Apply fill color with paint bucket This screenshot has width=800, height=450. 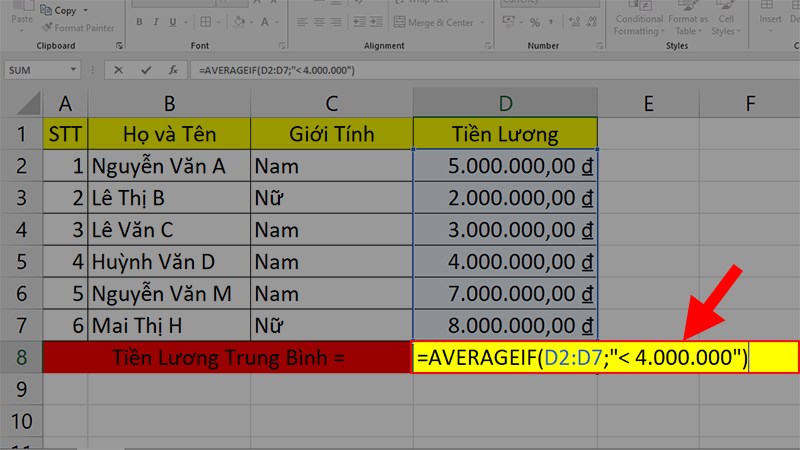tap(238, 22)
